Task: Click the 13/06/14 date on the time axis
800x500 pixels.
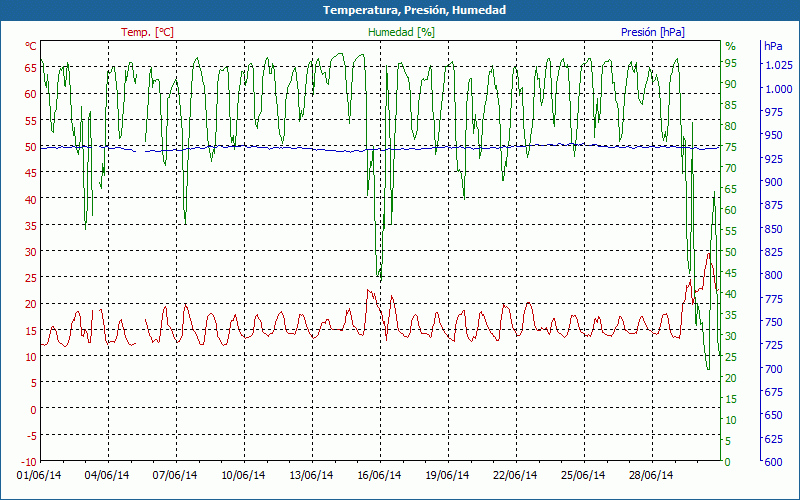Action: pos(312,476)
